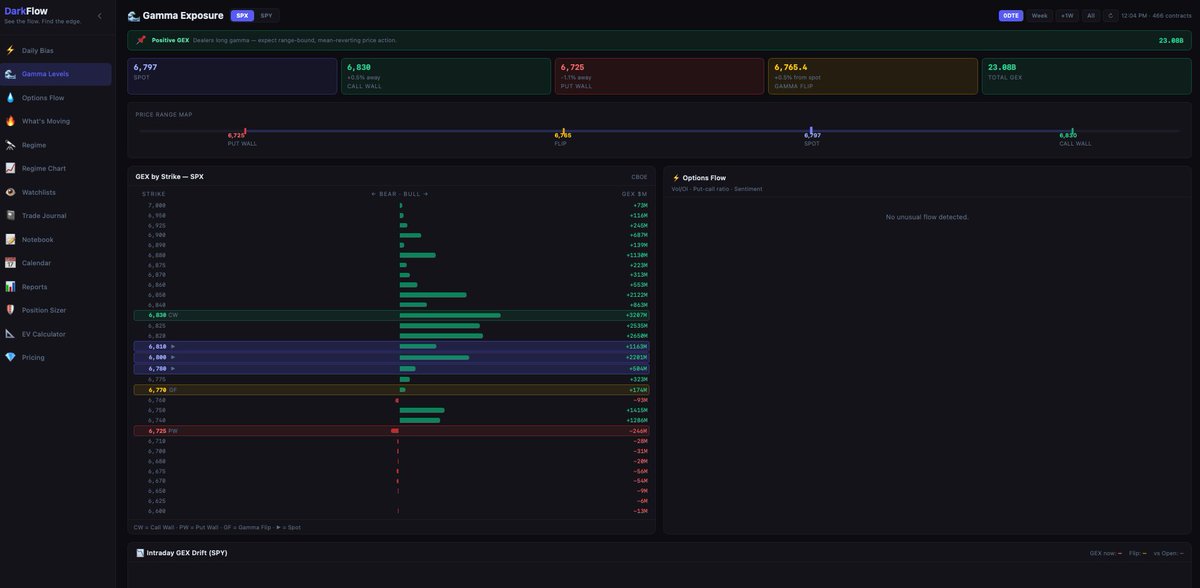The width and height of the screenshot is (1200, 588).
Task: Click the 23.08B Total GEX card
Action: click(1087, 76)
